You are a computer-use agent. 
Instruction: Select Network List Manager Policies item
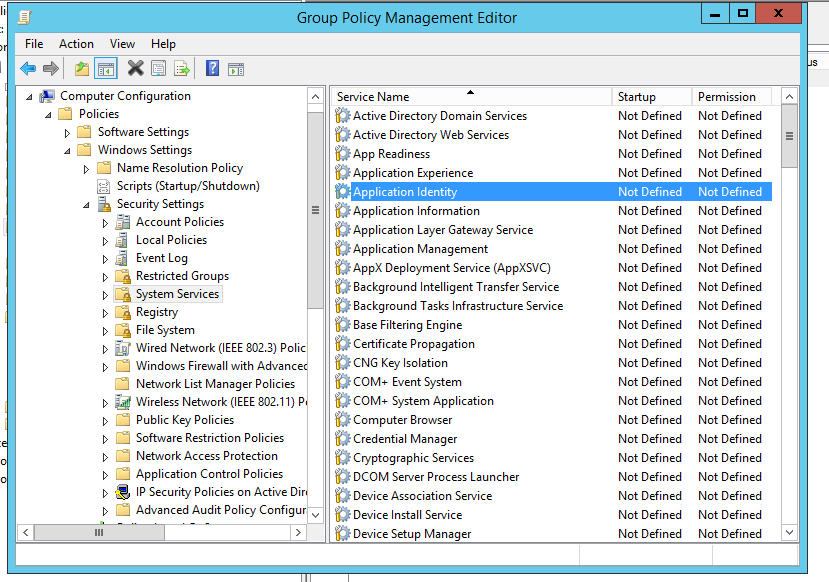click(x=215, y=384)
